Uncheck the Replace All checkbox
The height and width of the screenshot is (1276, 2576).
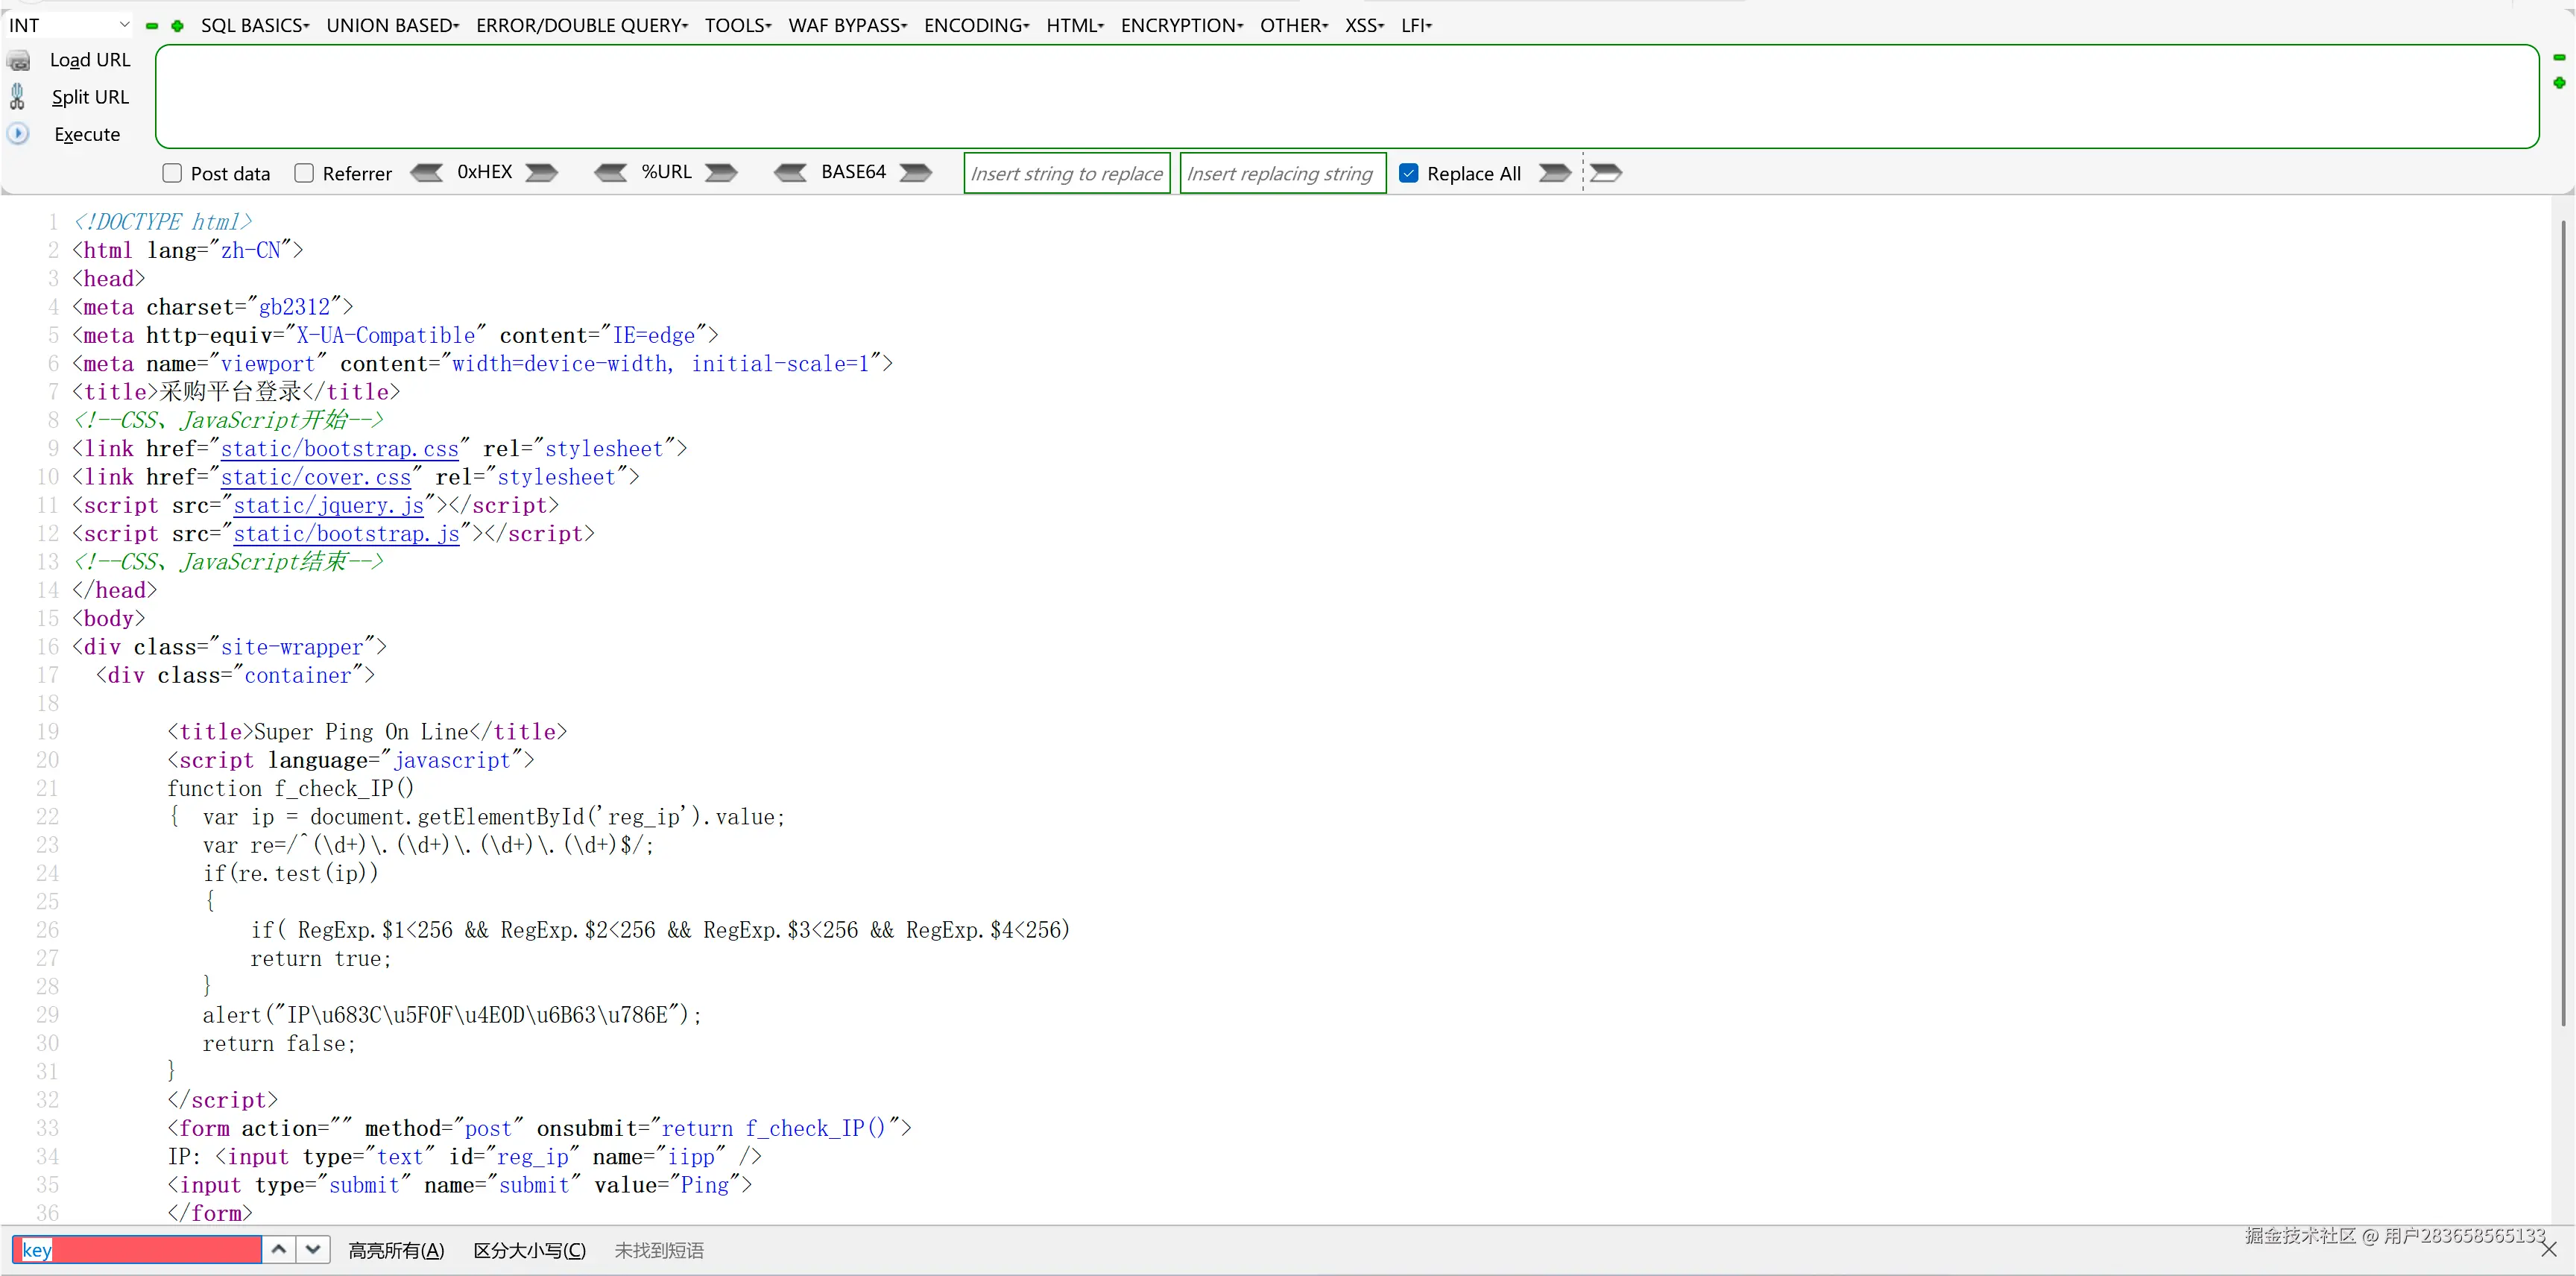pyautogui.click(x=1409, y=172)
